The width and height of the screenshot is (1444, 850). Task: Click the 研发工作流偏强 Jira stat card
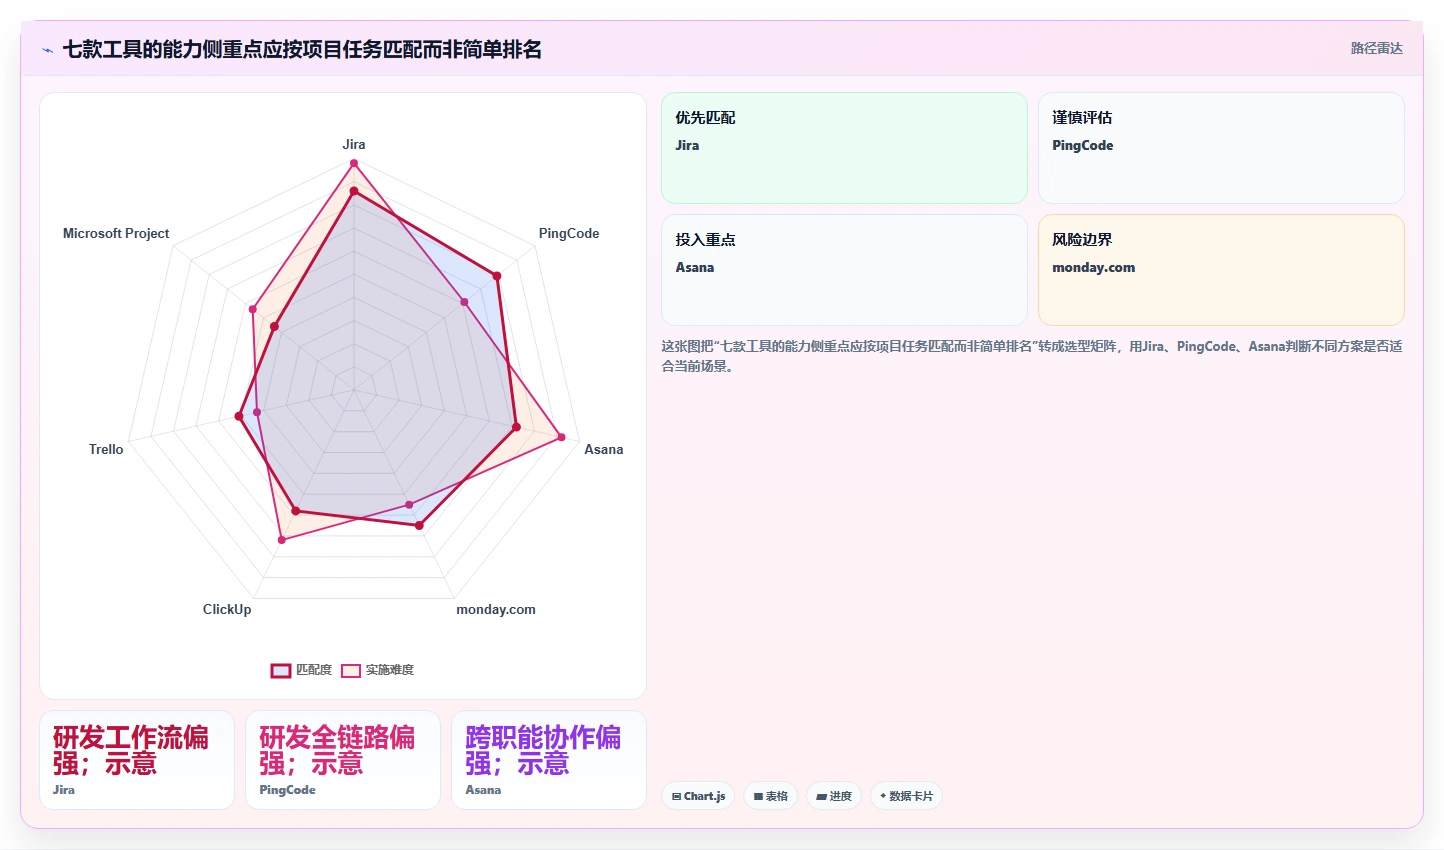tap(137, 760)
